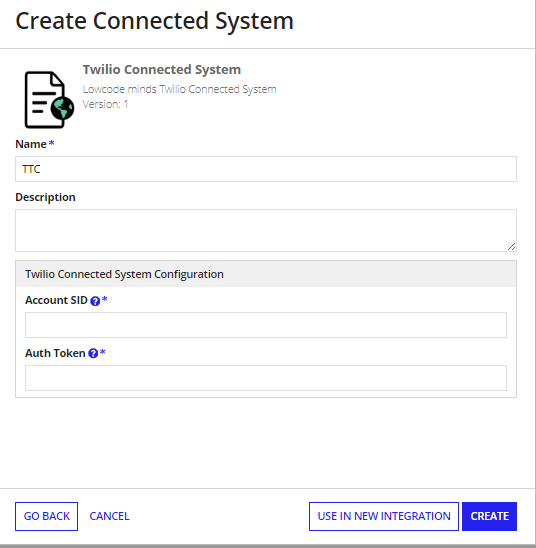The width and height of the screenshot is (536, 548).
Task: Click the Description box resize handle
Action: tap(512, 247)
